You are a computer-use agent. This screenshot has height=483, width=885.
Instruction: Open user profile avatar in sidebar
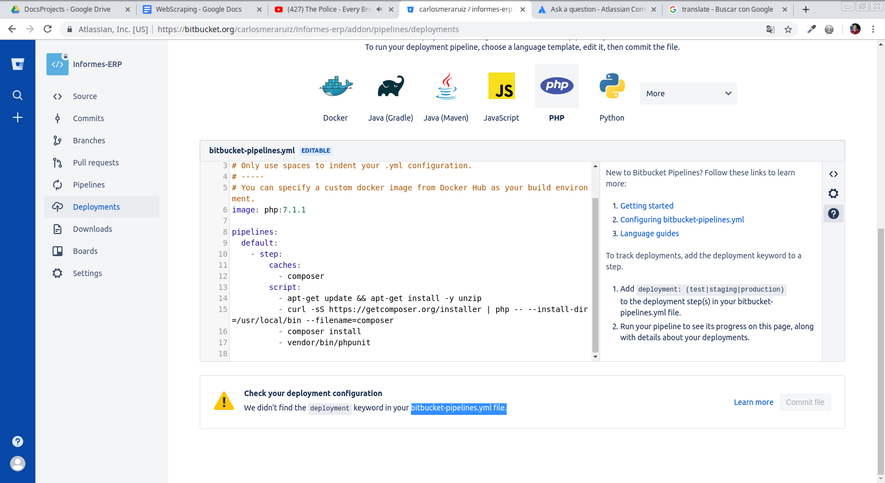coord(17,464)
